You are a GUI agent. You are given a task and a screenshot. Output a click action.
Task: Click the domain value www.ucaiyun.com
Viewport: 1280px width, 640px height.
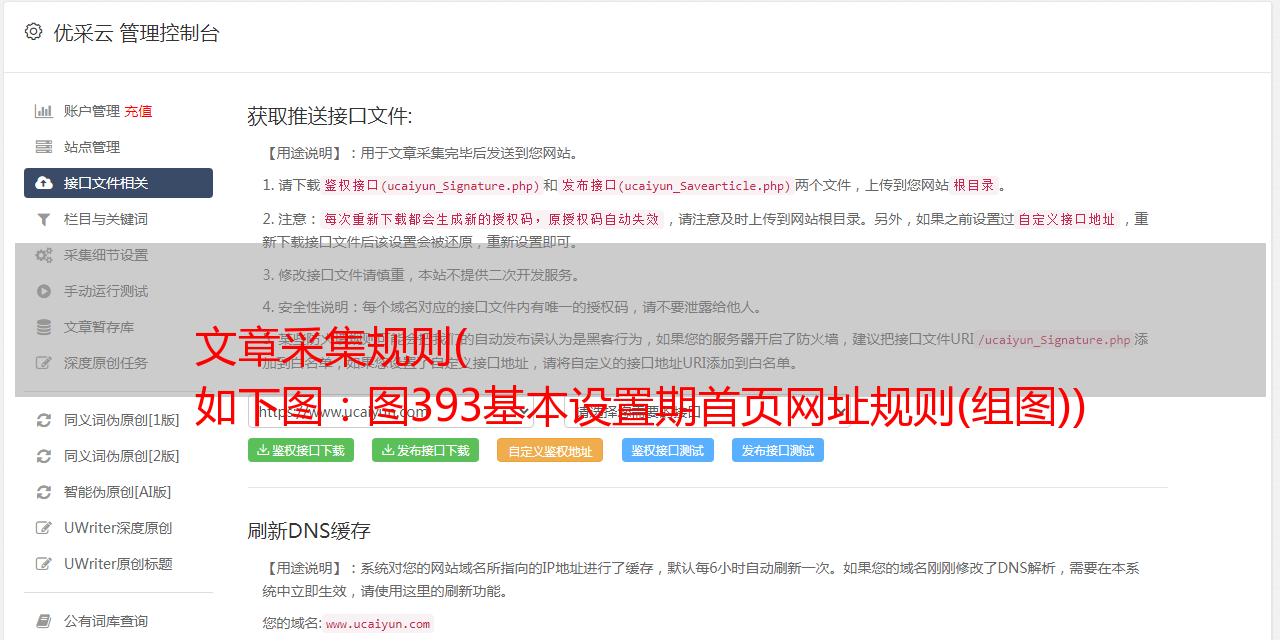click(x=378, y=623)
